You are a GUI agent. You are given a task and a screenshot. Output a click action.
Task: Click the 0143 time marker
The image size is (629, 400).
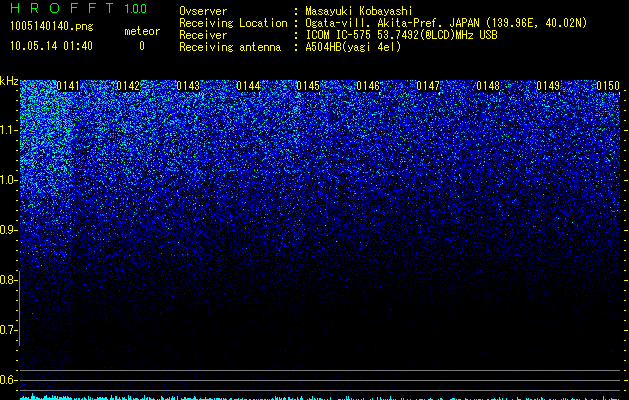coord(188,86)
